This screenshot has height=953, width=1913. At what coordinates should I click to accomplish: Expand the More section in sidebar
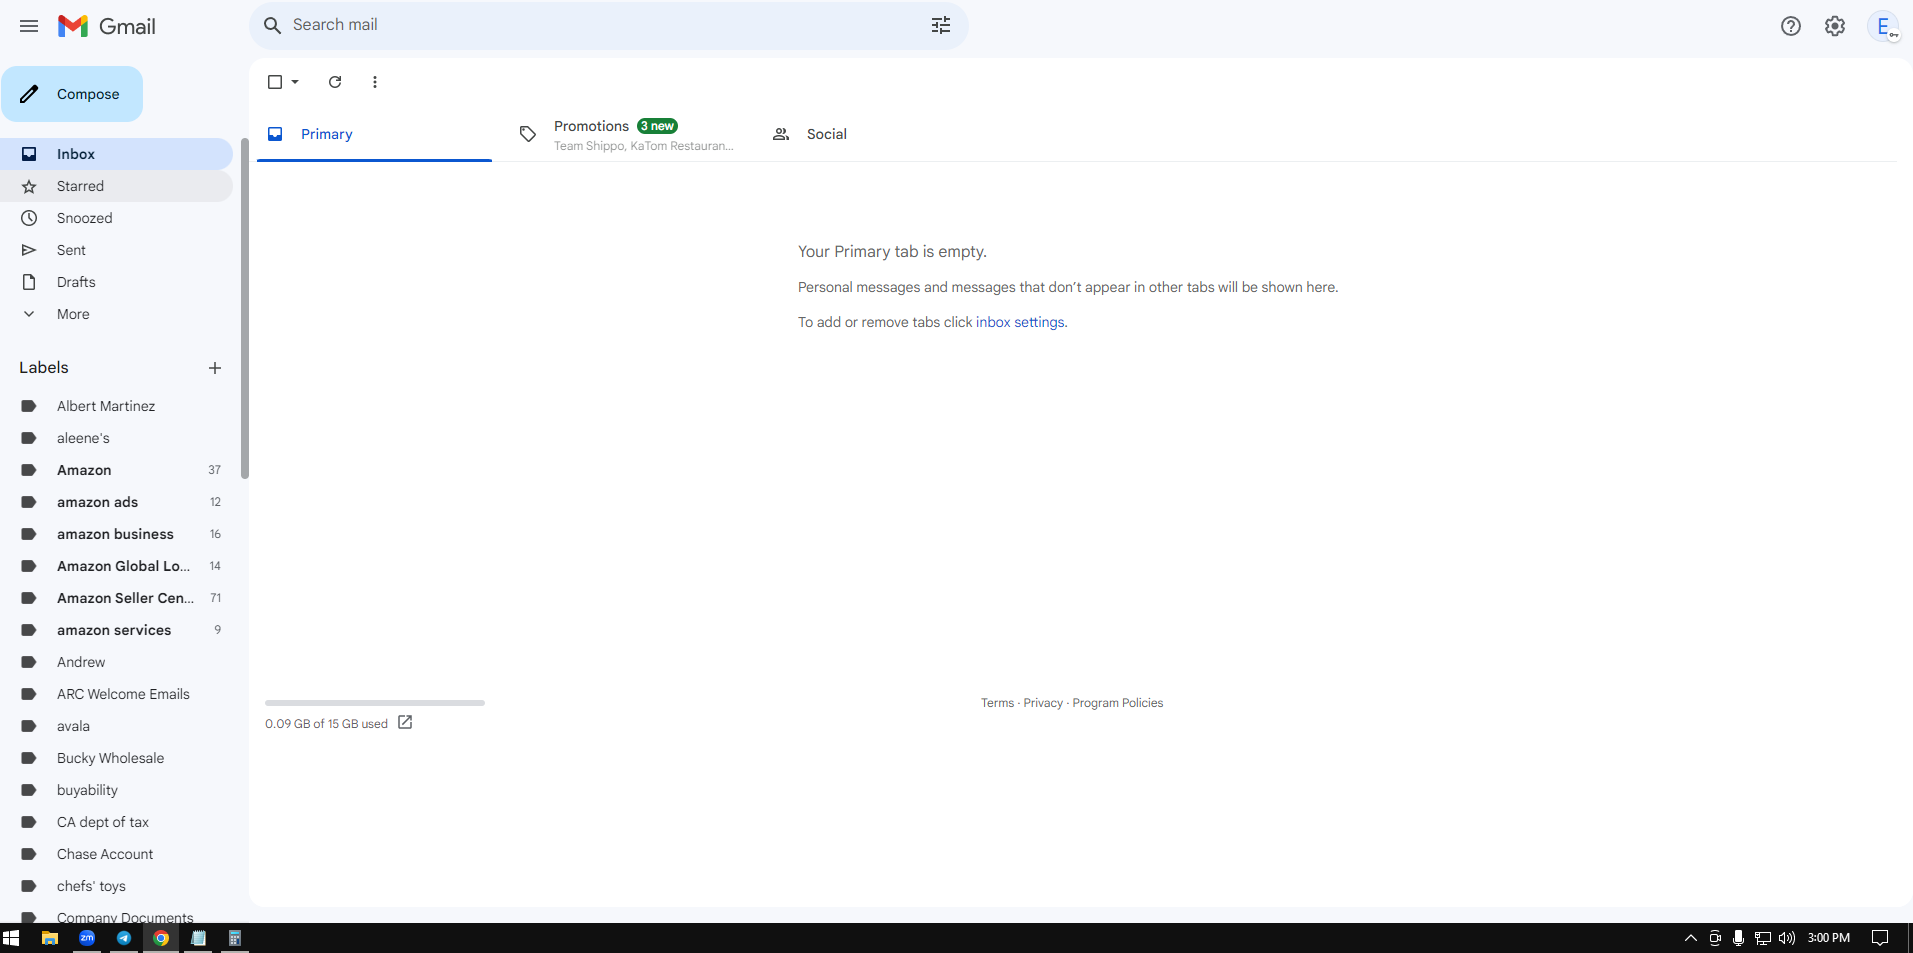click(116, 314)
